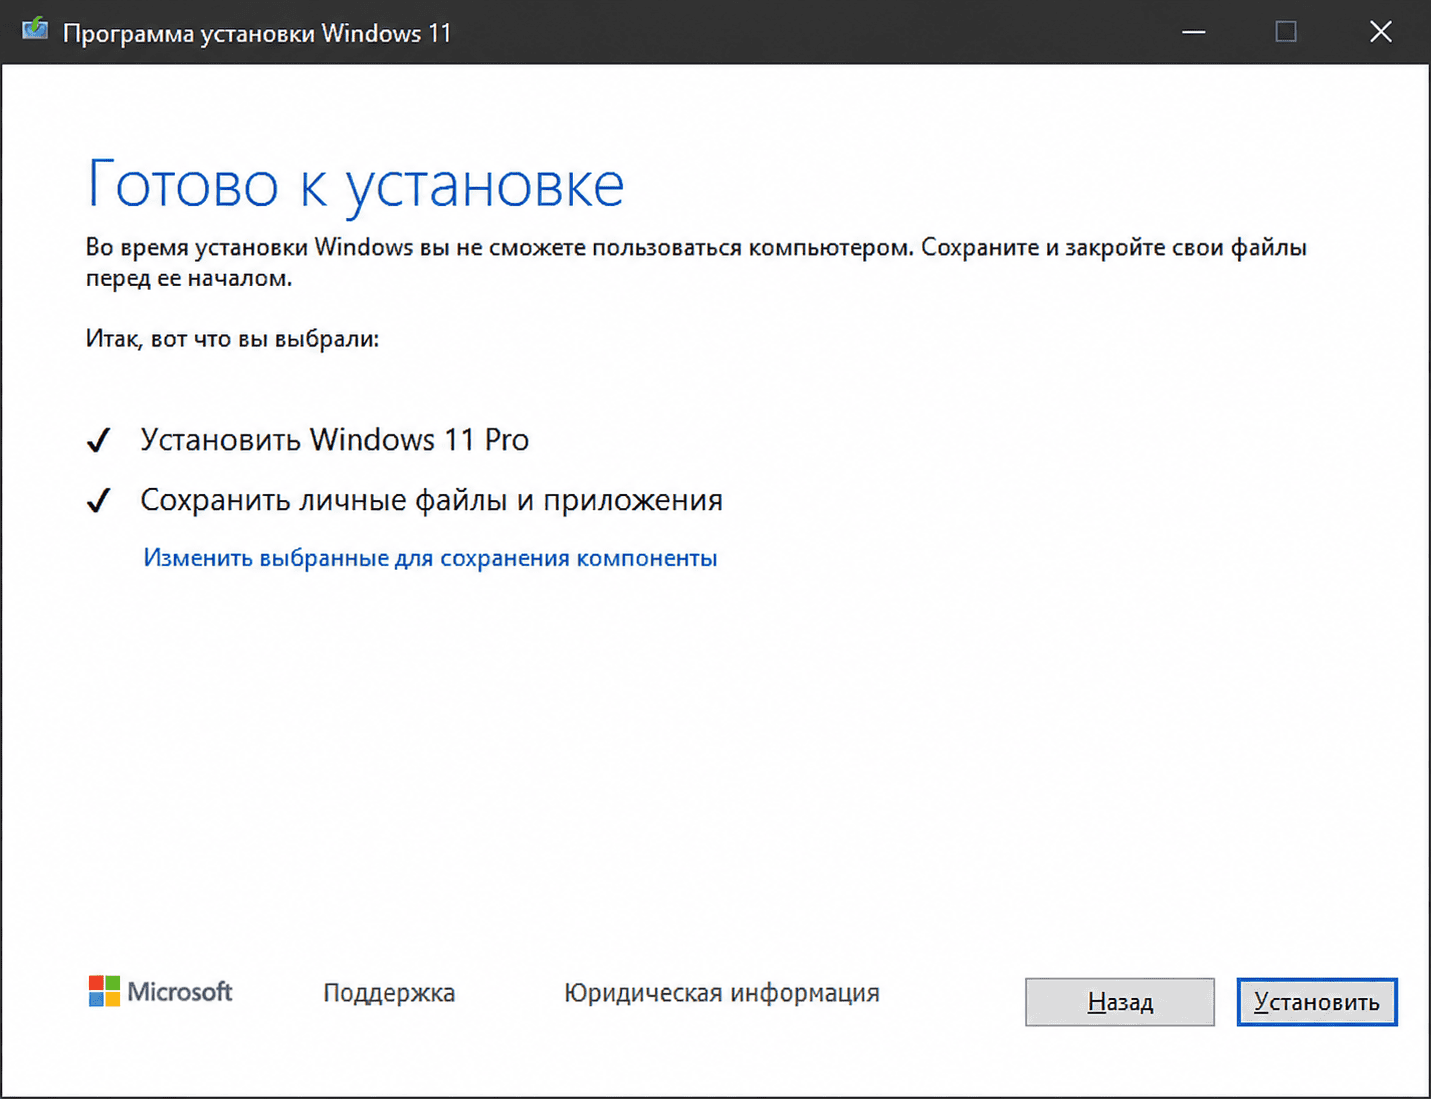Click the Windows setup icon in title bar
This screenshot has width=1431, height=1099.
35,31
